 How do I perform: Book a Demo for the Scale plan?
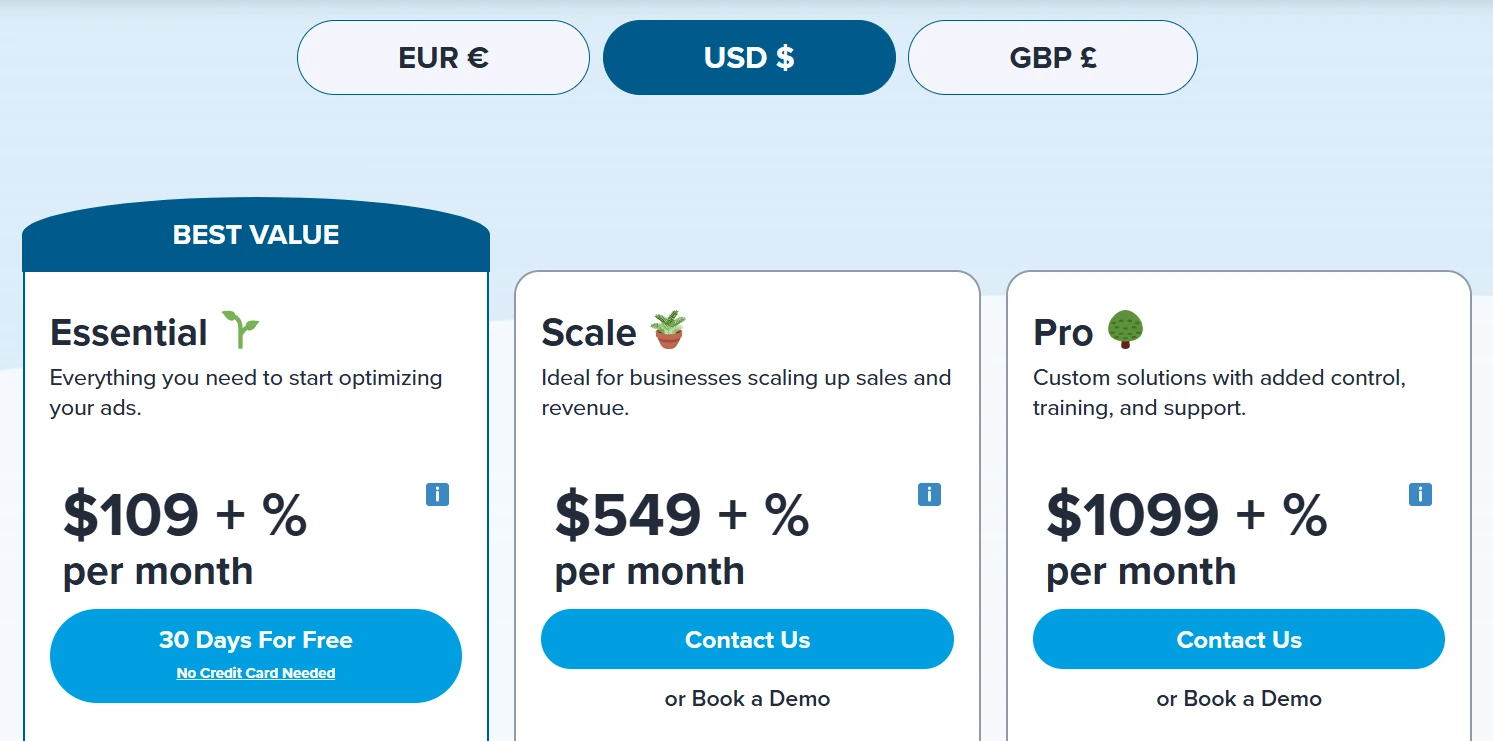coord(747,699)
